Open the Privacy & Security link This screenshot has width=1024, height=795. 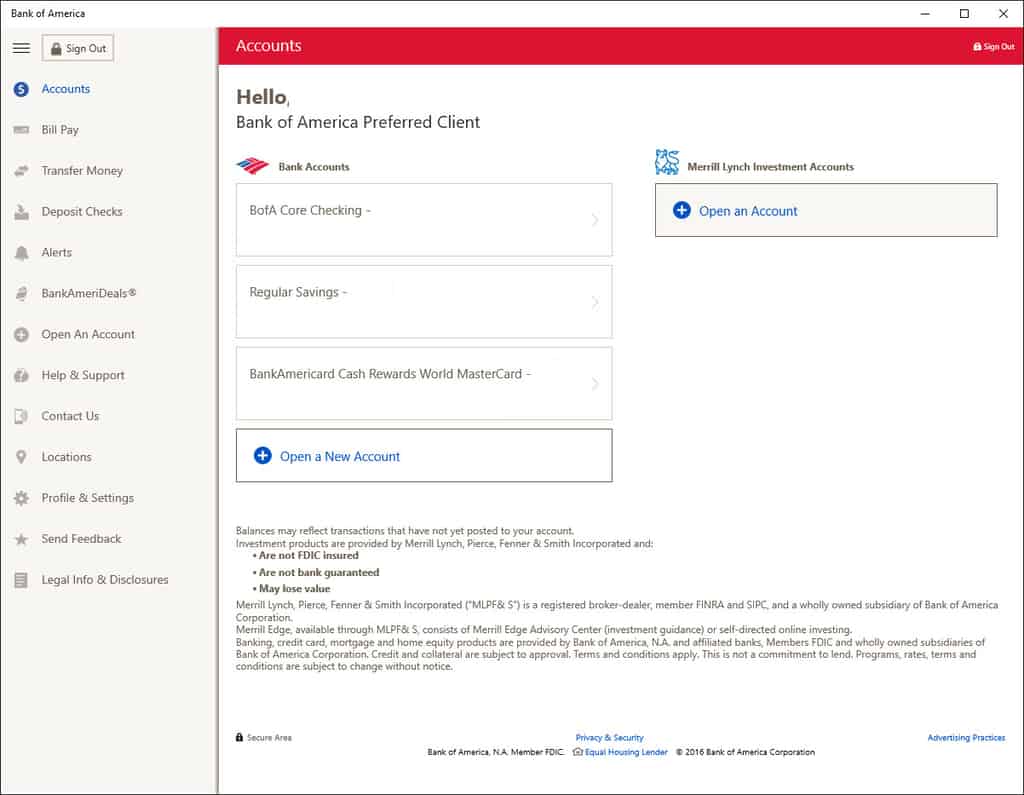pos(609,738)
